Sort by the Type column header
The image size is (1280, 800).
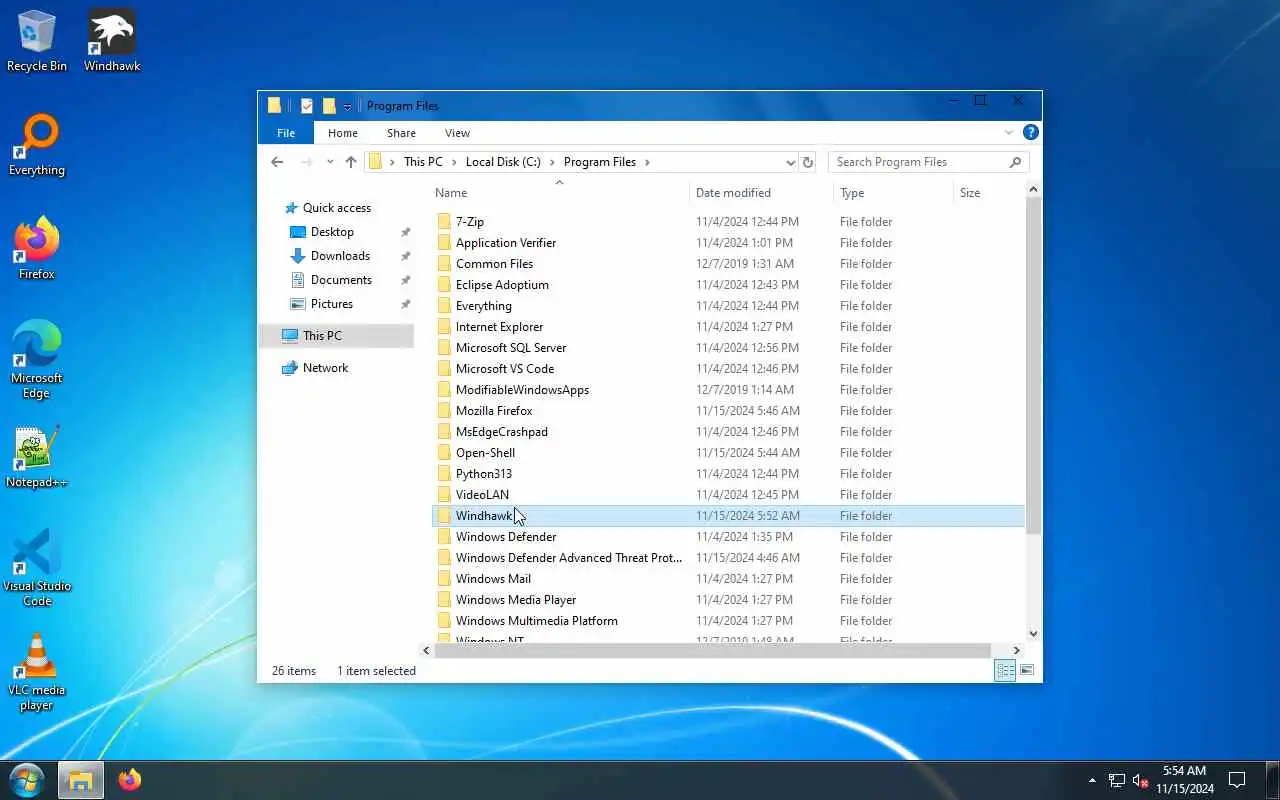(x=894, y=193)
